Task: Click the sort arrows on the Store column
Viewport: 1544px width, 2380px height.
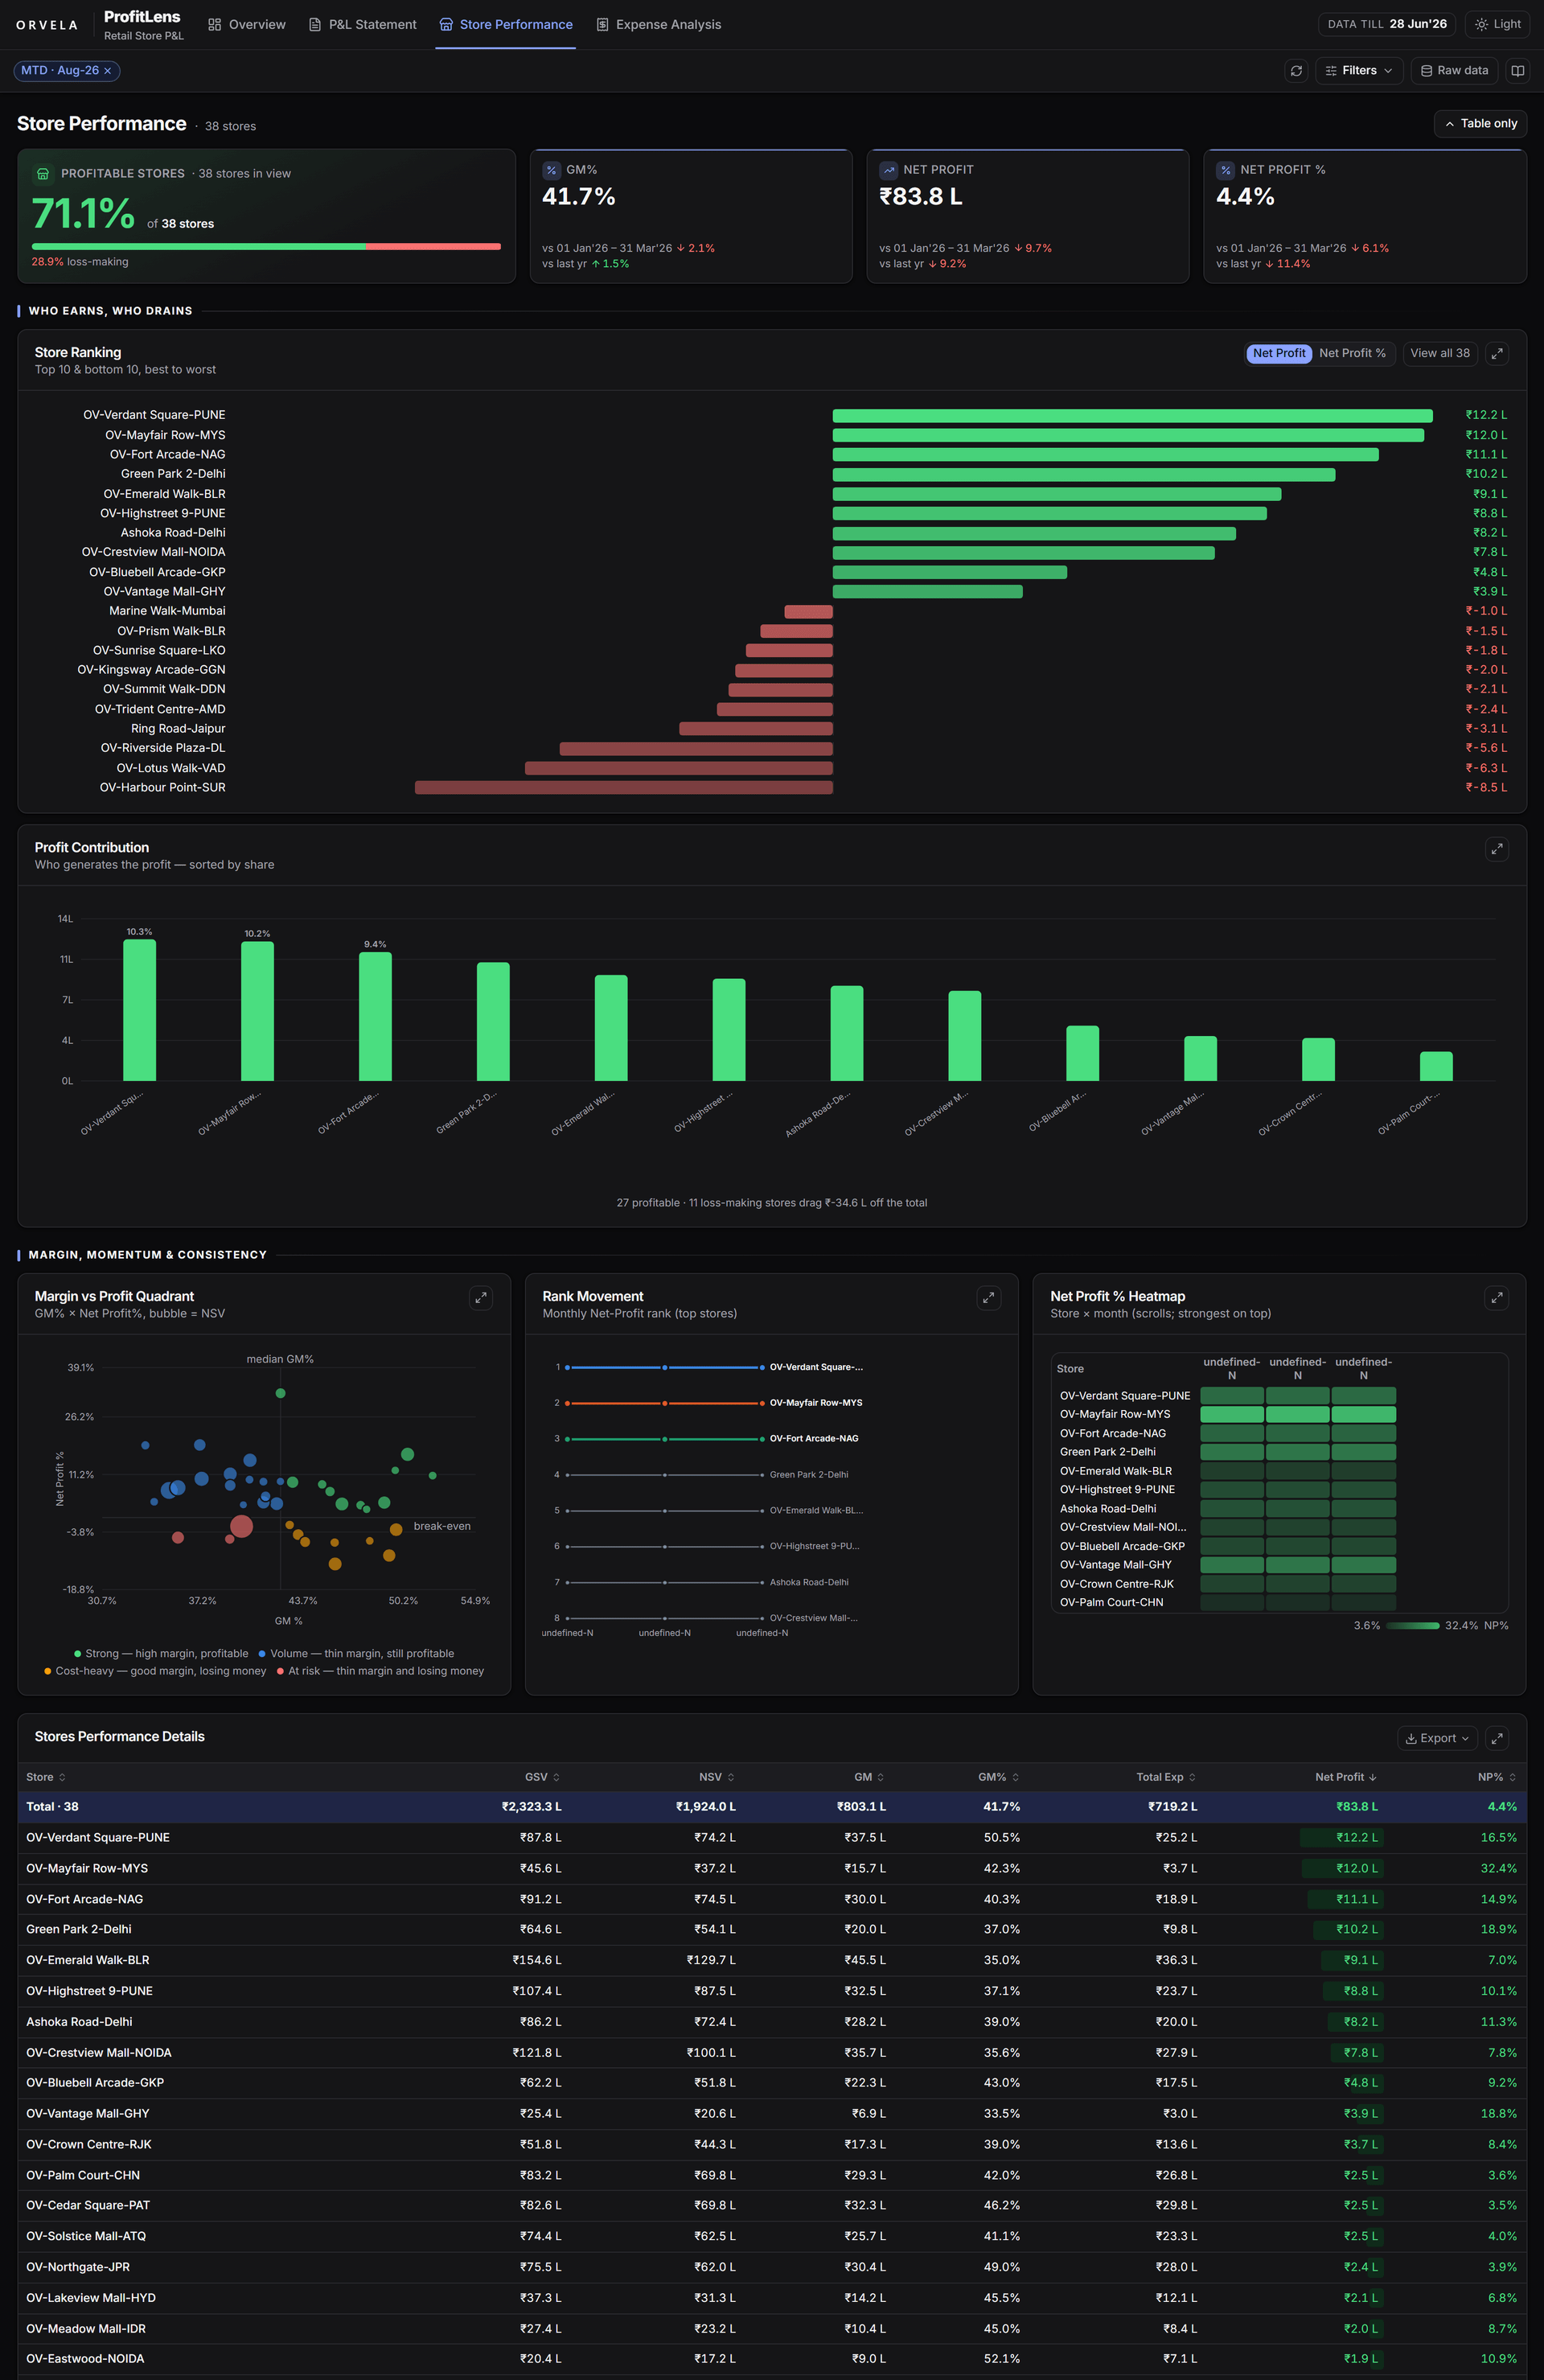Action: point(62,1777)
